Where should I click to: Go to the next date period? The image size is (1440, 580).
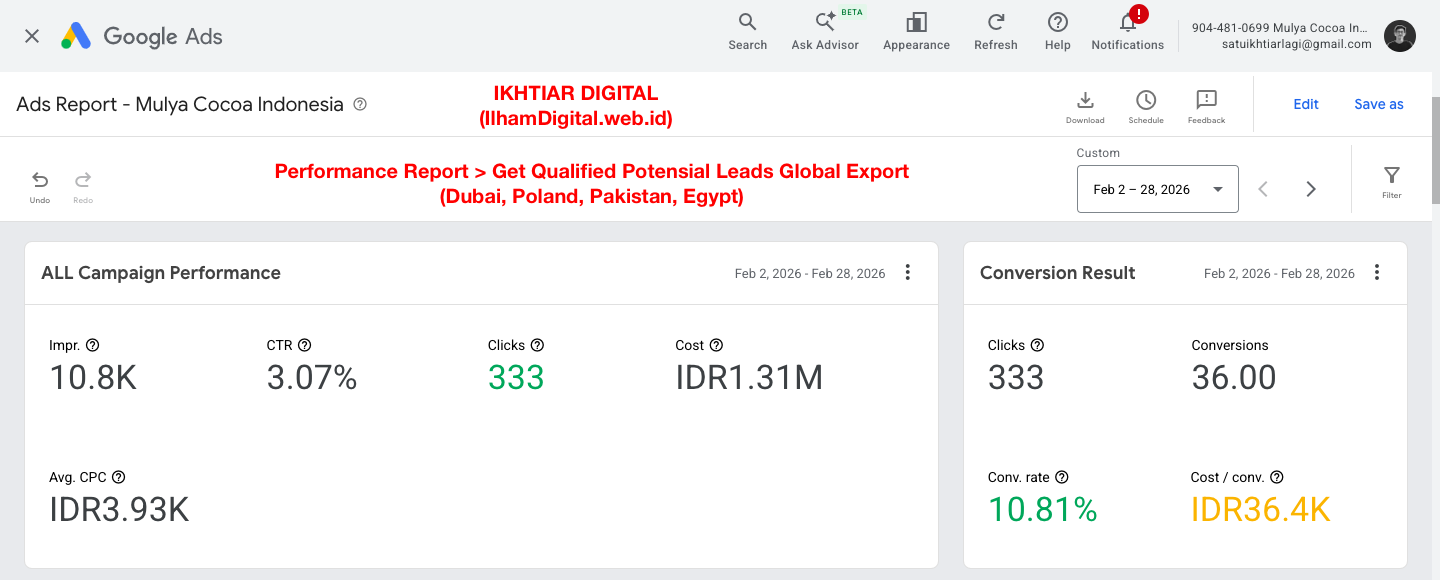click(x=1311, y=189)
